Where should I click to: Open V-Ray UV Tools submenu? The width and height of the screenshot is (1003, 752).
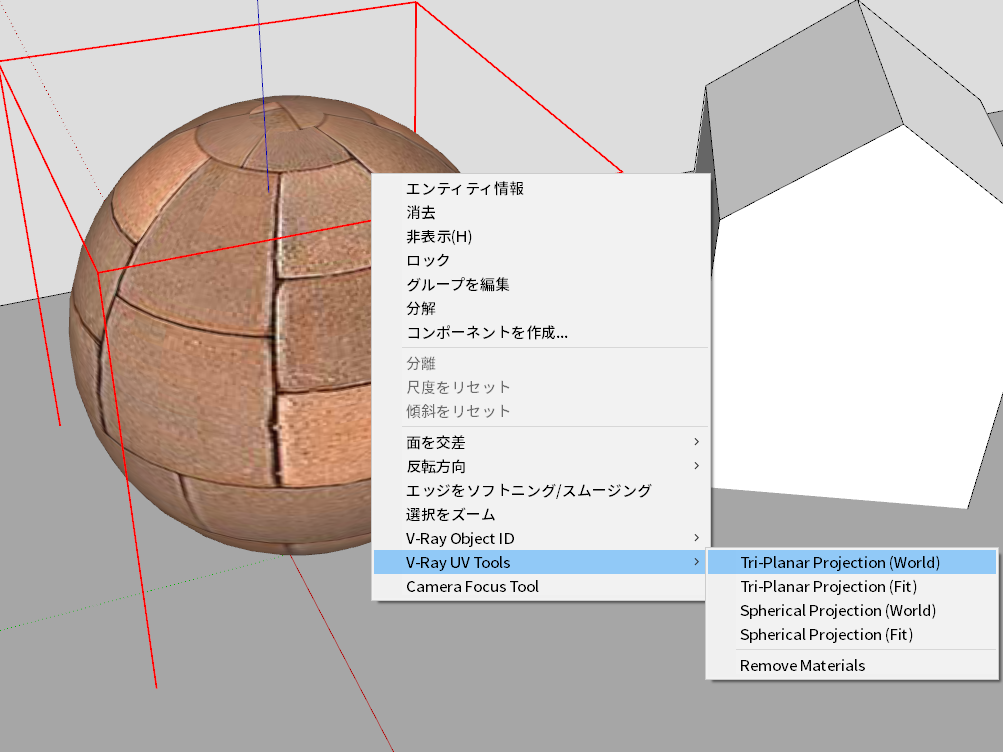(540, 563)
